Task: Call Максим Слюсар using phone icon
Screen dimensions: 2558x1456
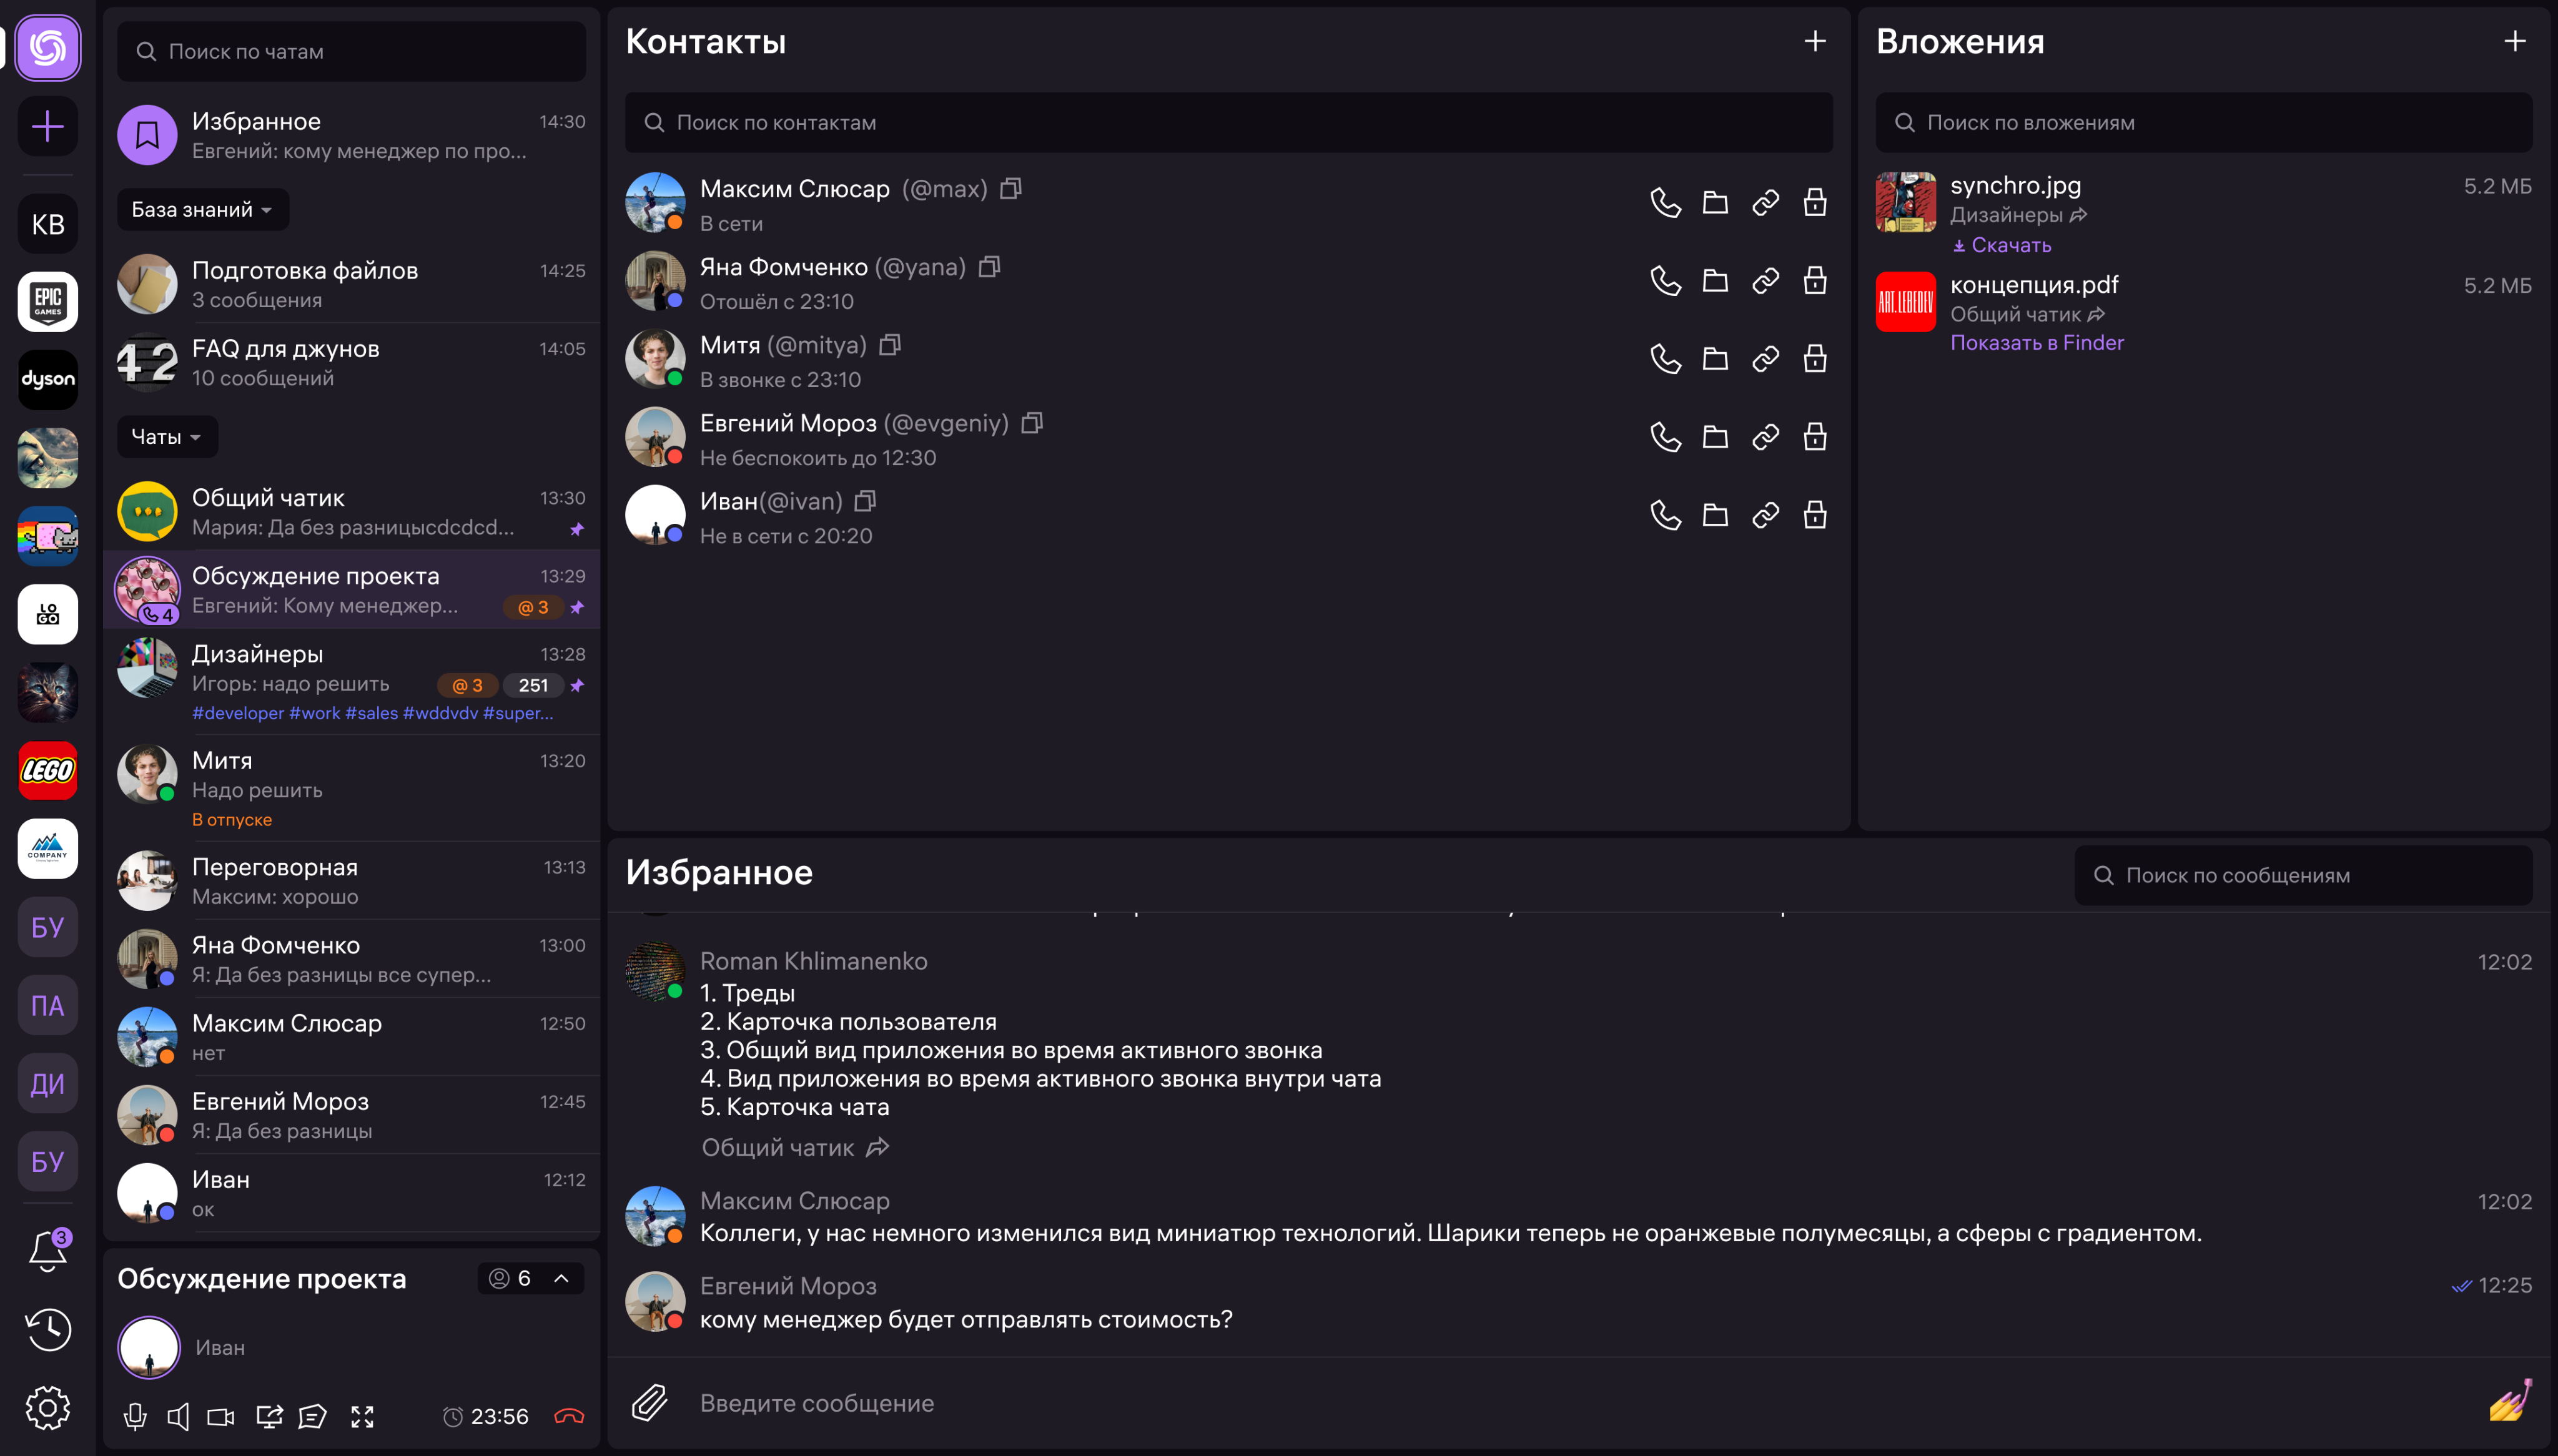Action: pyautogui.click(x=1665, y=203)
